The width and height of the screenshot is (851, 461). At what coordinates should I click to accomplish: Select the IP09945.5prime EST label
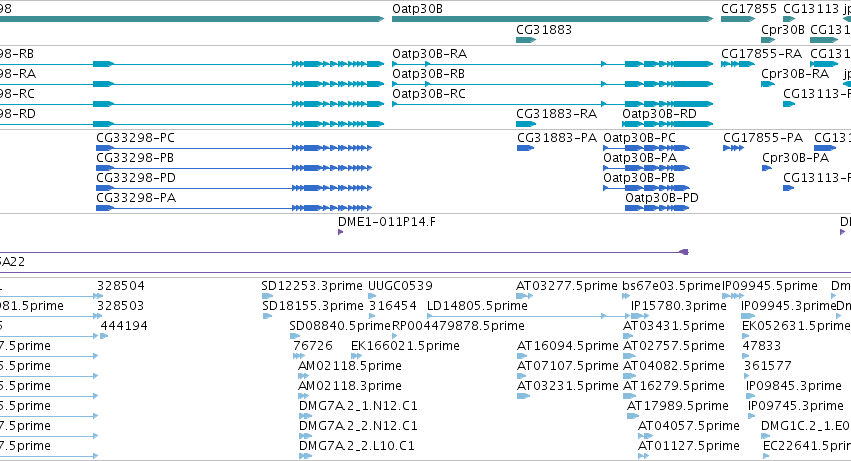pos(770,286)
